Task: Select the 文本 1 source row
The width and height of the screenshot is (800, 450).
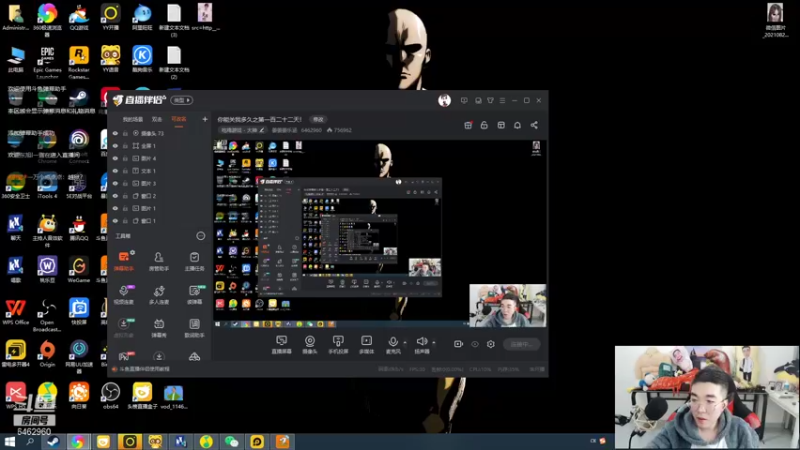Action: pos(159,171)
